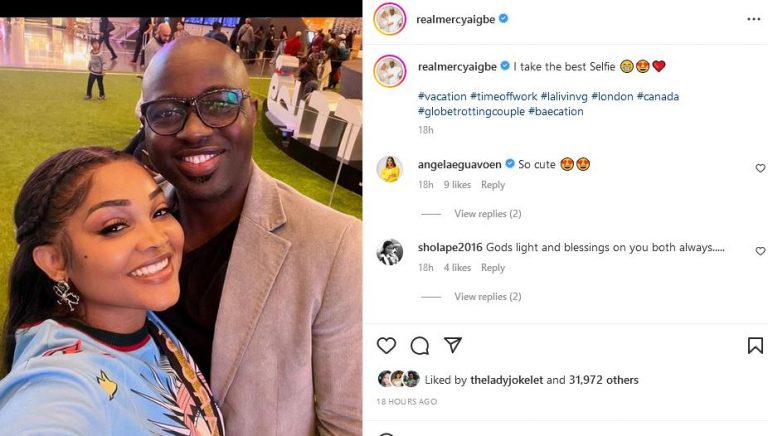Like angelaeguavoen's comment heart

pos(760,168)
